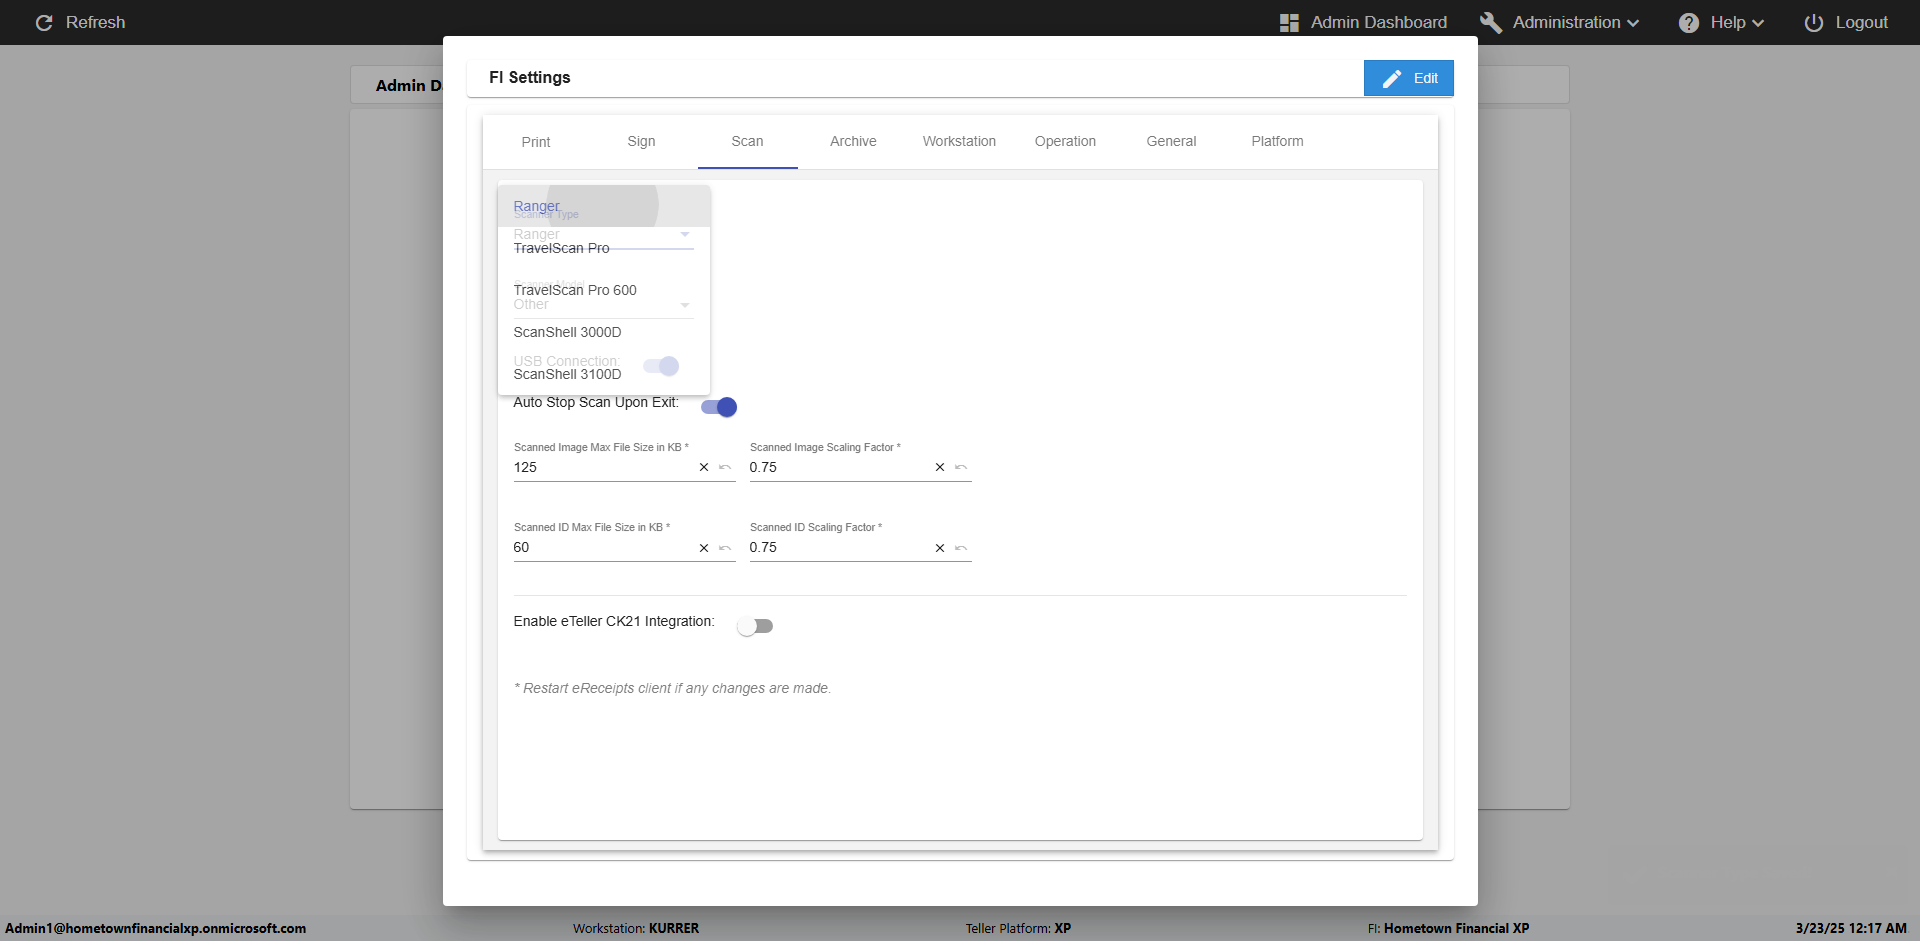This screenshot has width=1920, height=941.
Task: Click the Help question mark icon
Action: tap(1689, 23)
